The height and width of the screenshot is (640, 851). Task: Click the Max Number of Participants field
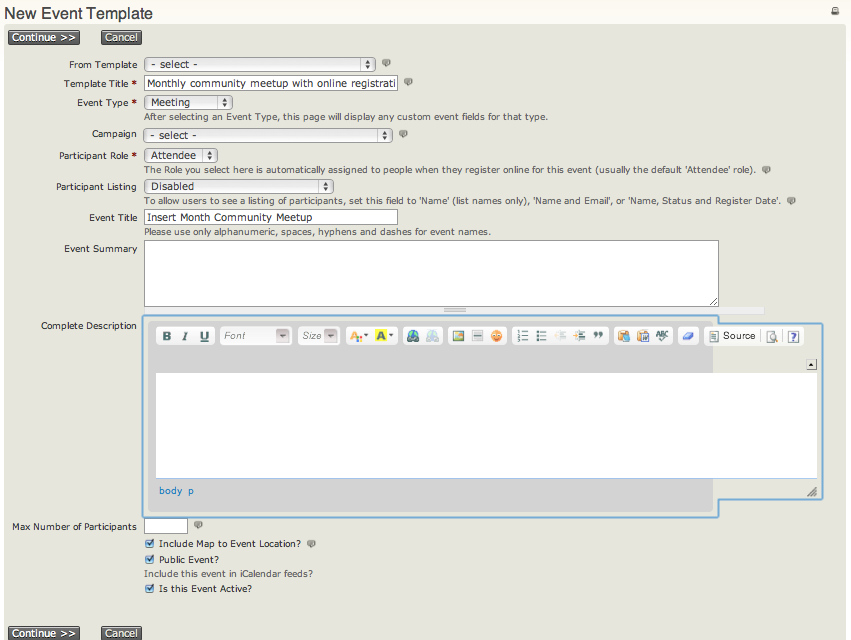166,526
